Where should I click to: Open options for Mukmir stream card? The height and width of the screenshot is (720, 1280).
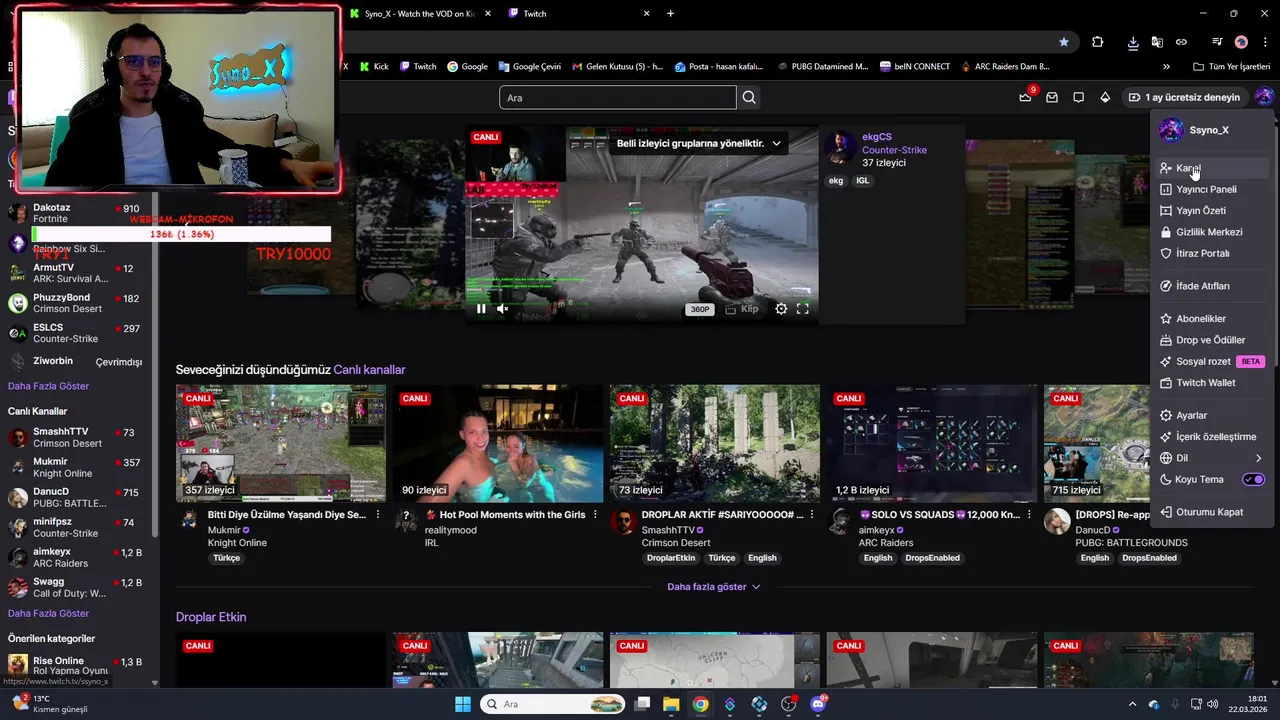[x=377, y=515]
